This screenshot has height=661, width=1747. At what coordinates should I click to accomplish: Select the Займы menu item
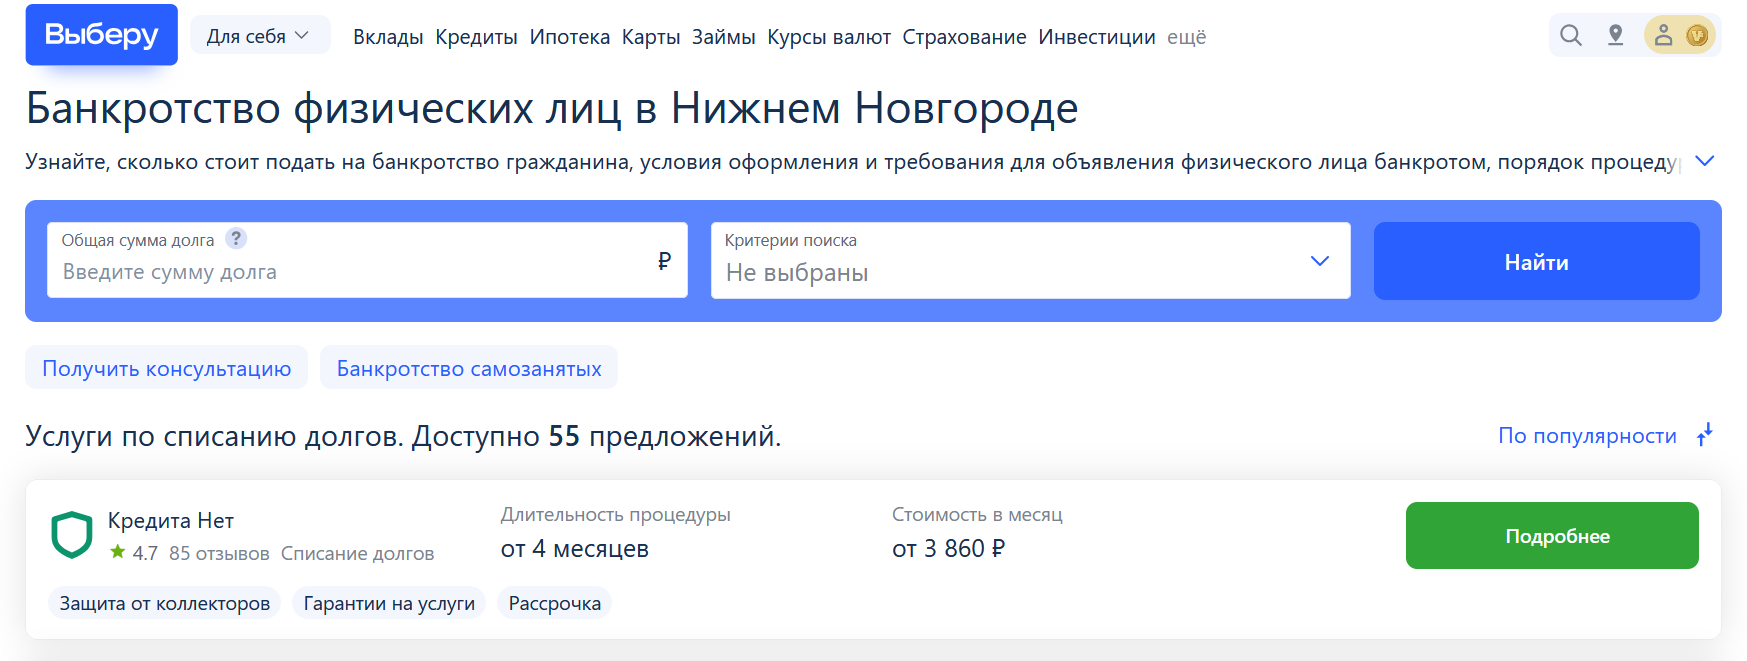point(724,37)
